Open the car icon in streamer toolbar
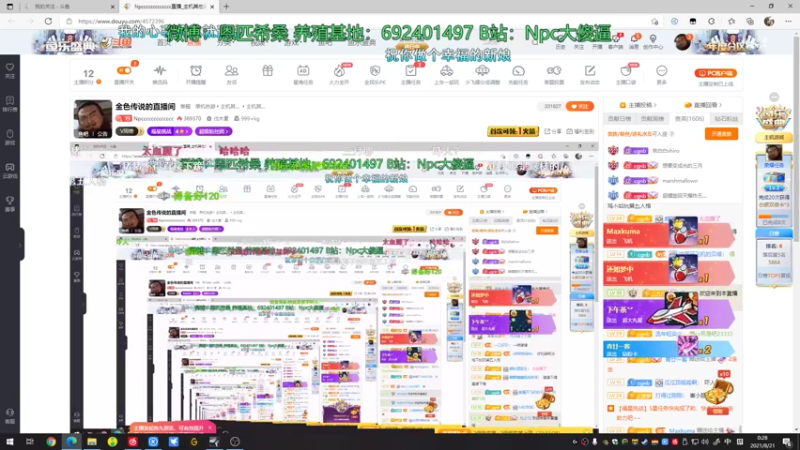800x450 pixels. 446,70
